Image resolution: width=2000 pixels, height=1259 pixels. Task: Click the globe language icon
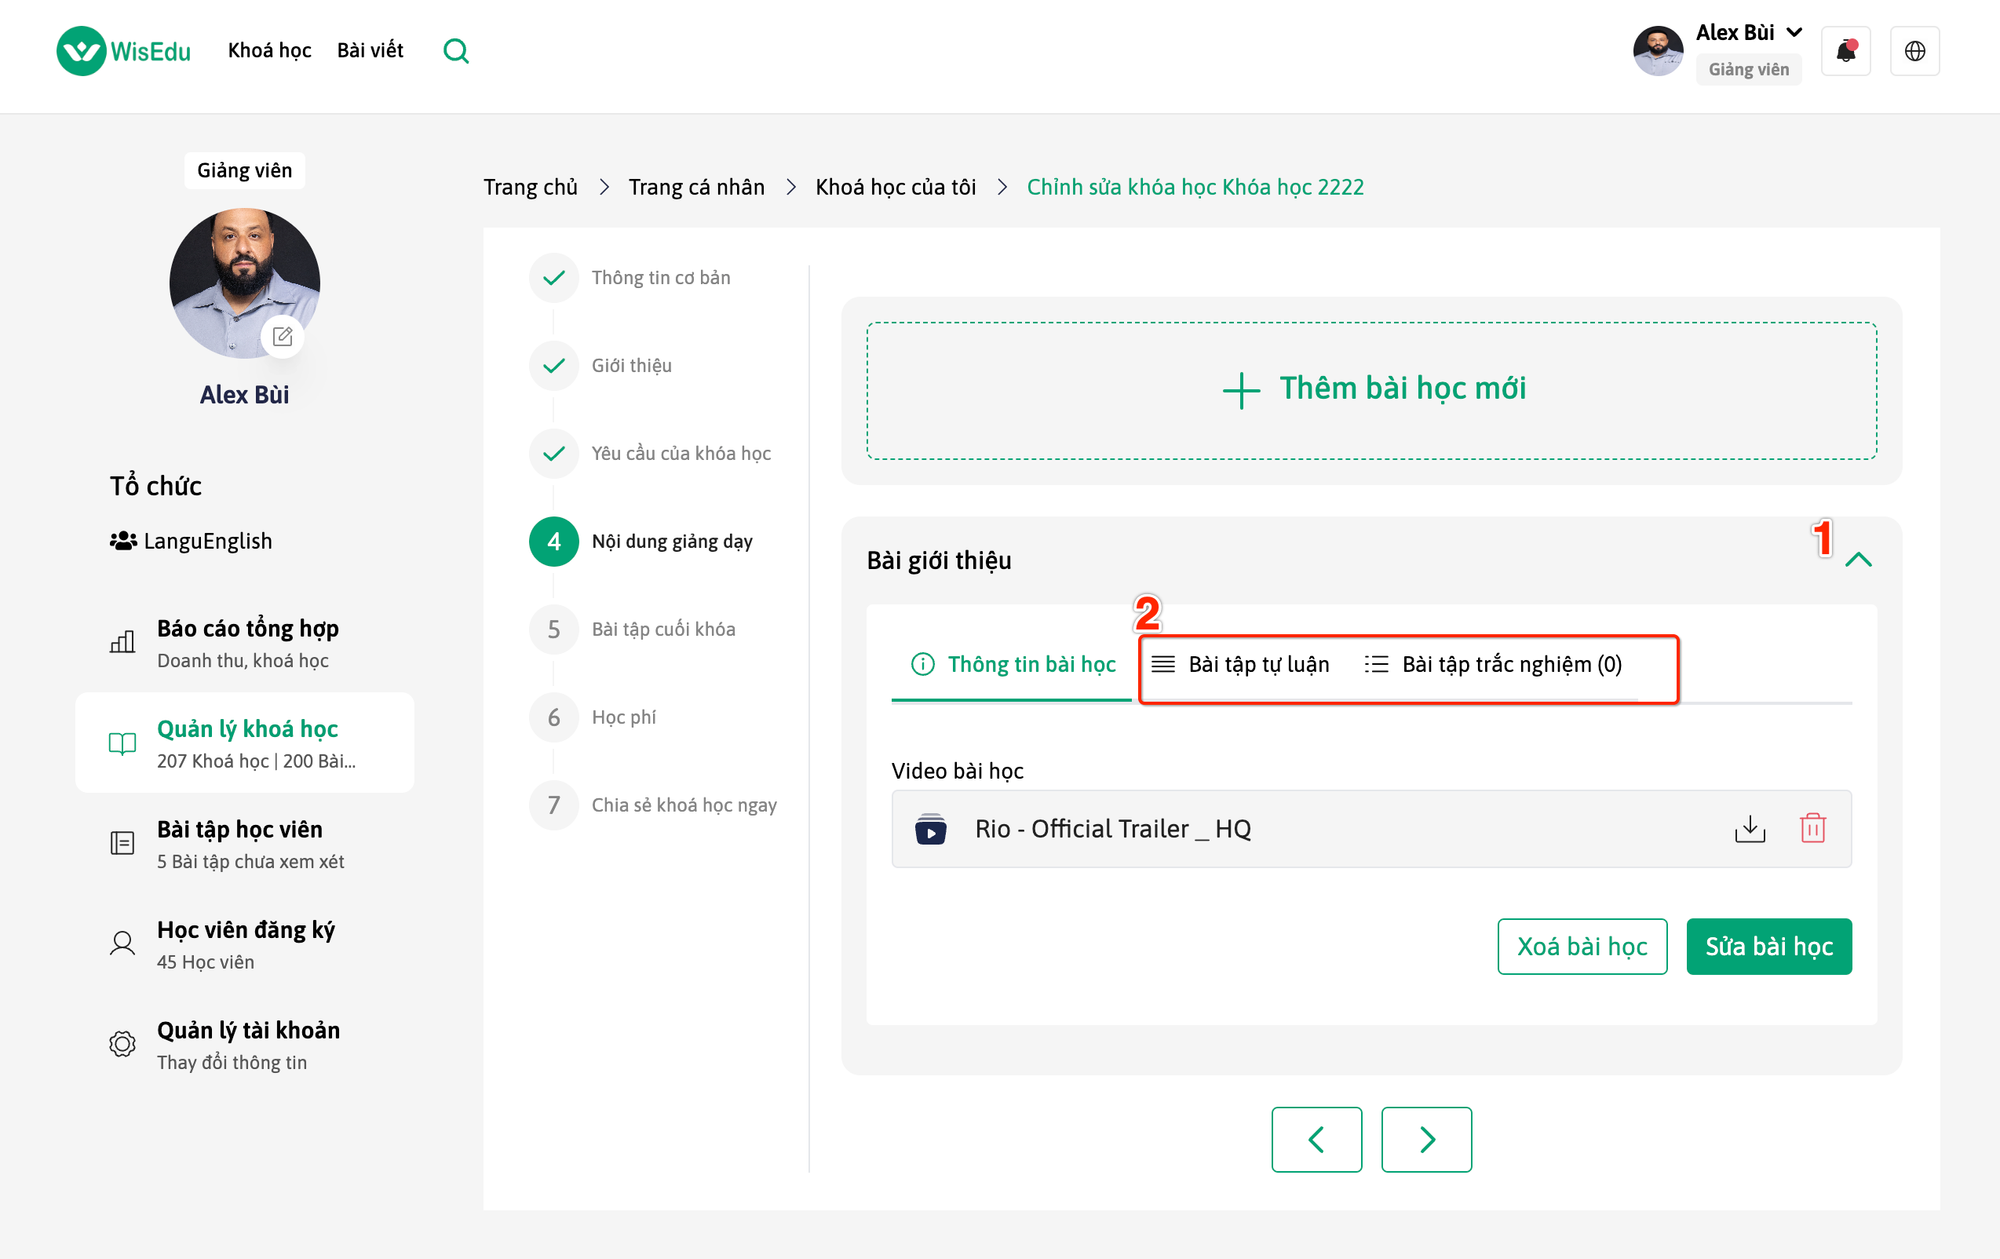tap(1915, 51)
